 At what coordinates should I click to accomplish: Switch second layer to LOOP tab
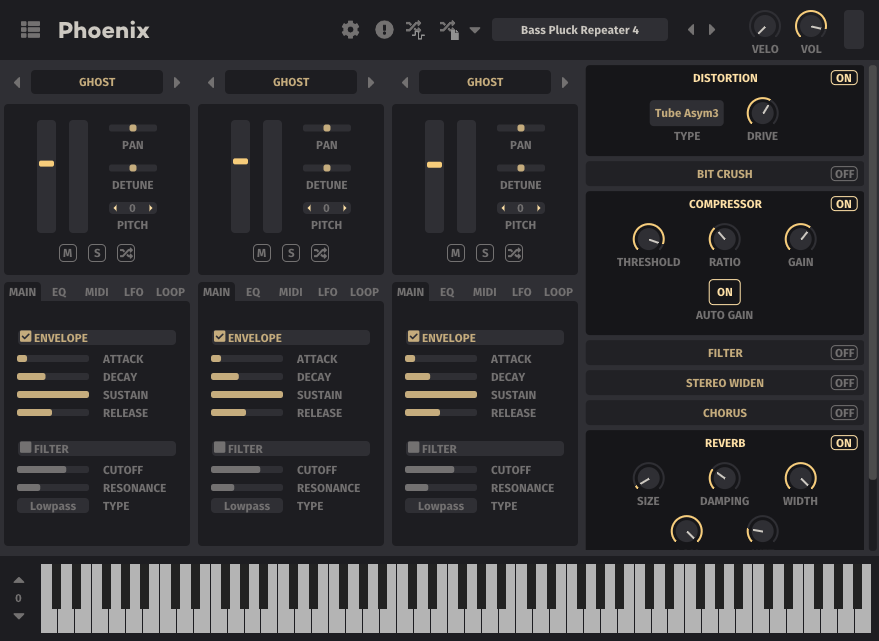coord(364,292)
